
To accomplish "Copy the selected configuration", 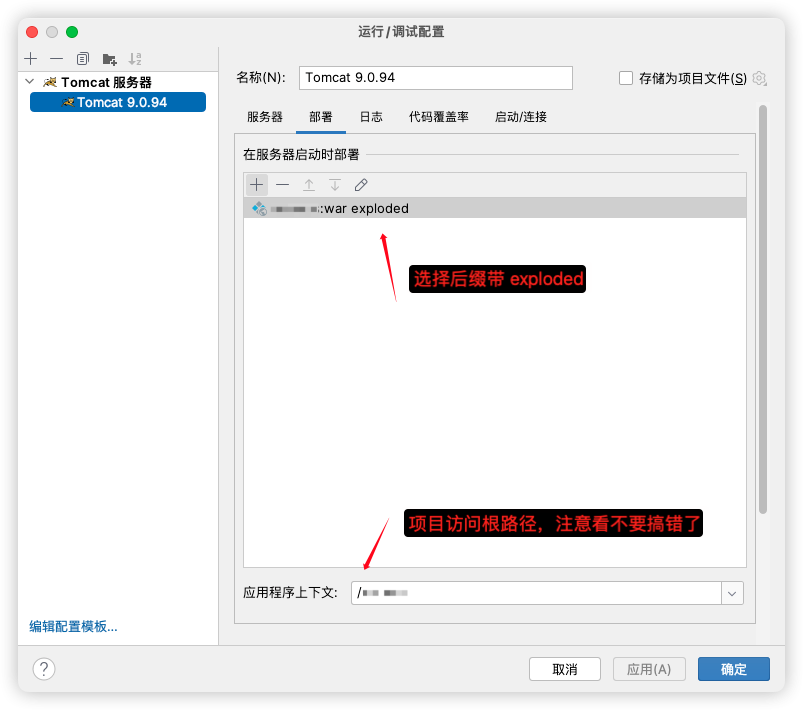I will (82, 59).
